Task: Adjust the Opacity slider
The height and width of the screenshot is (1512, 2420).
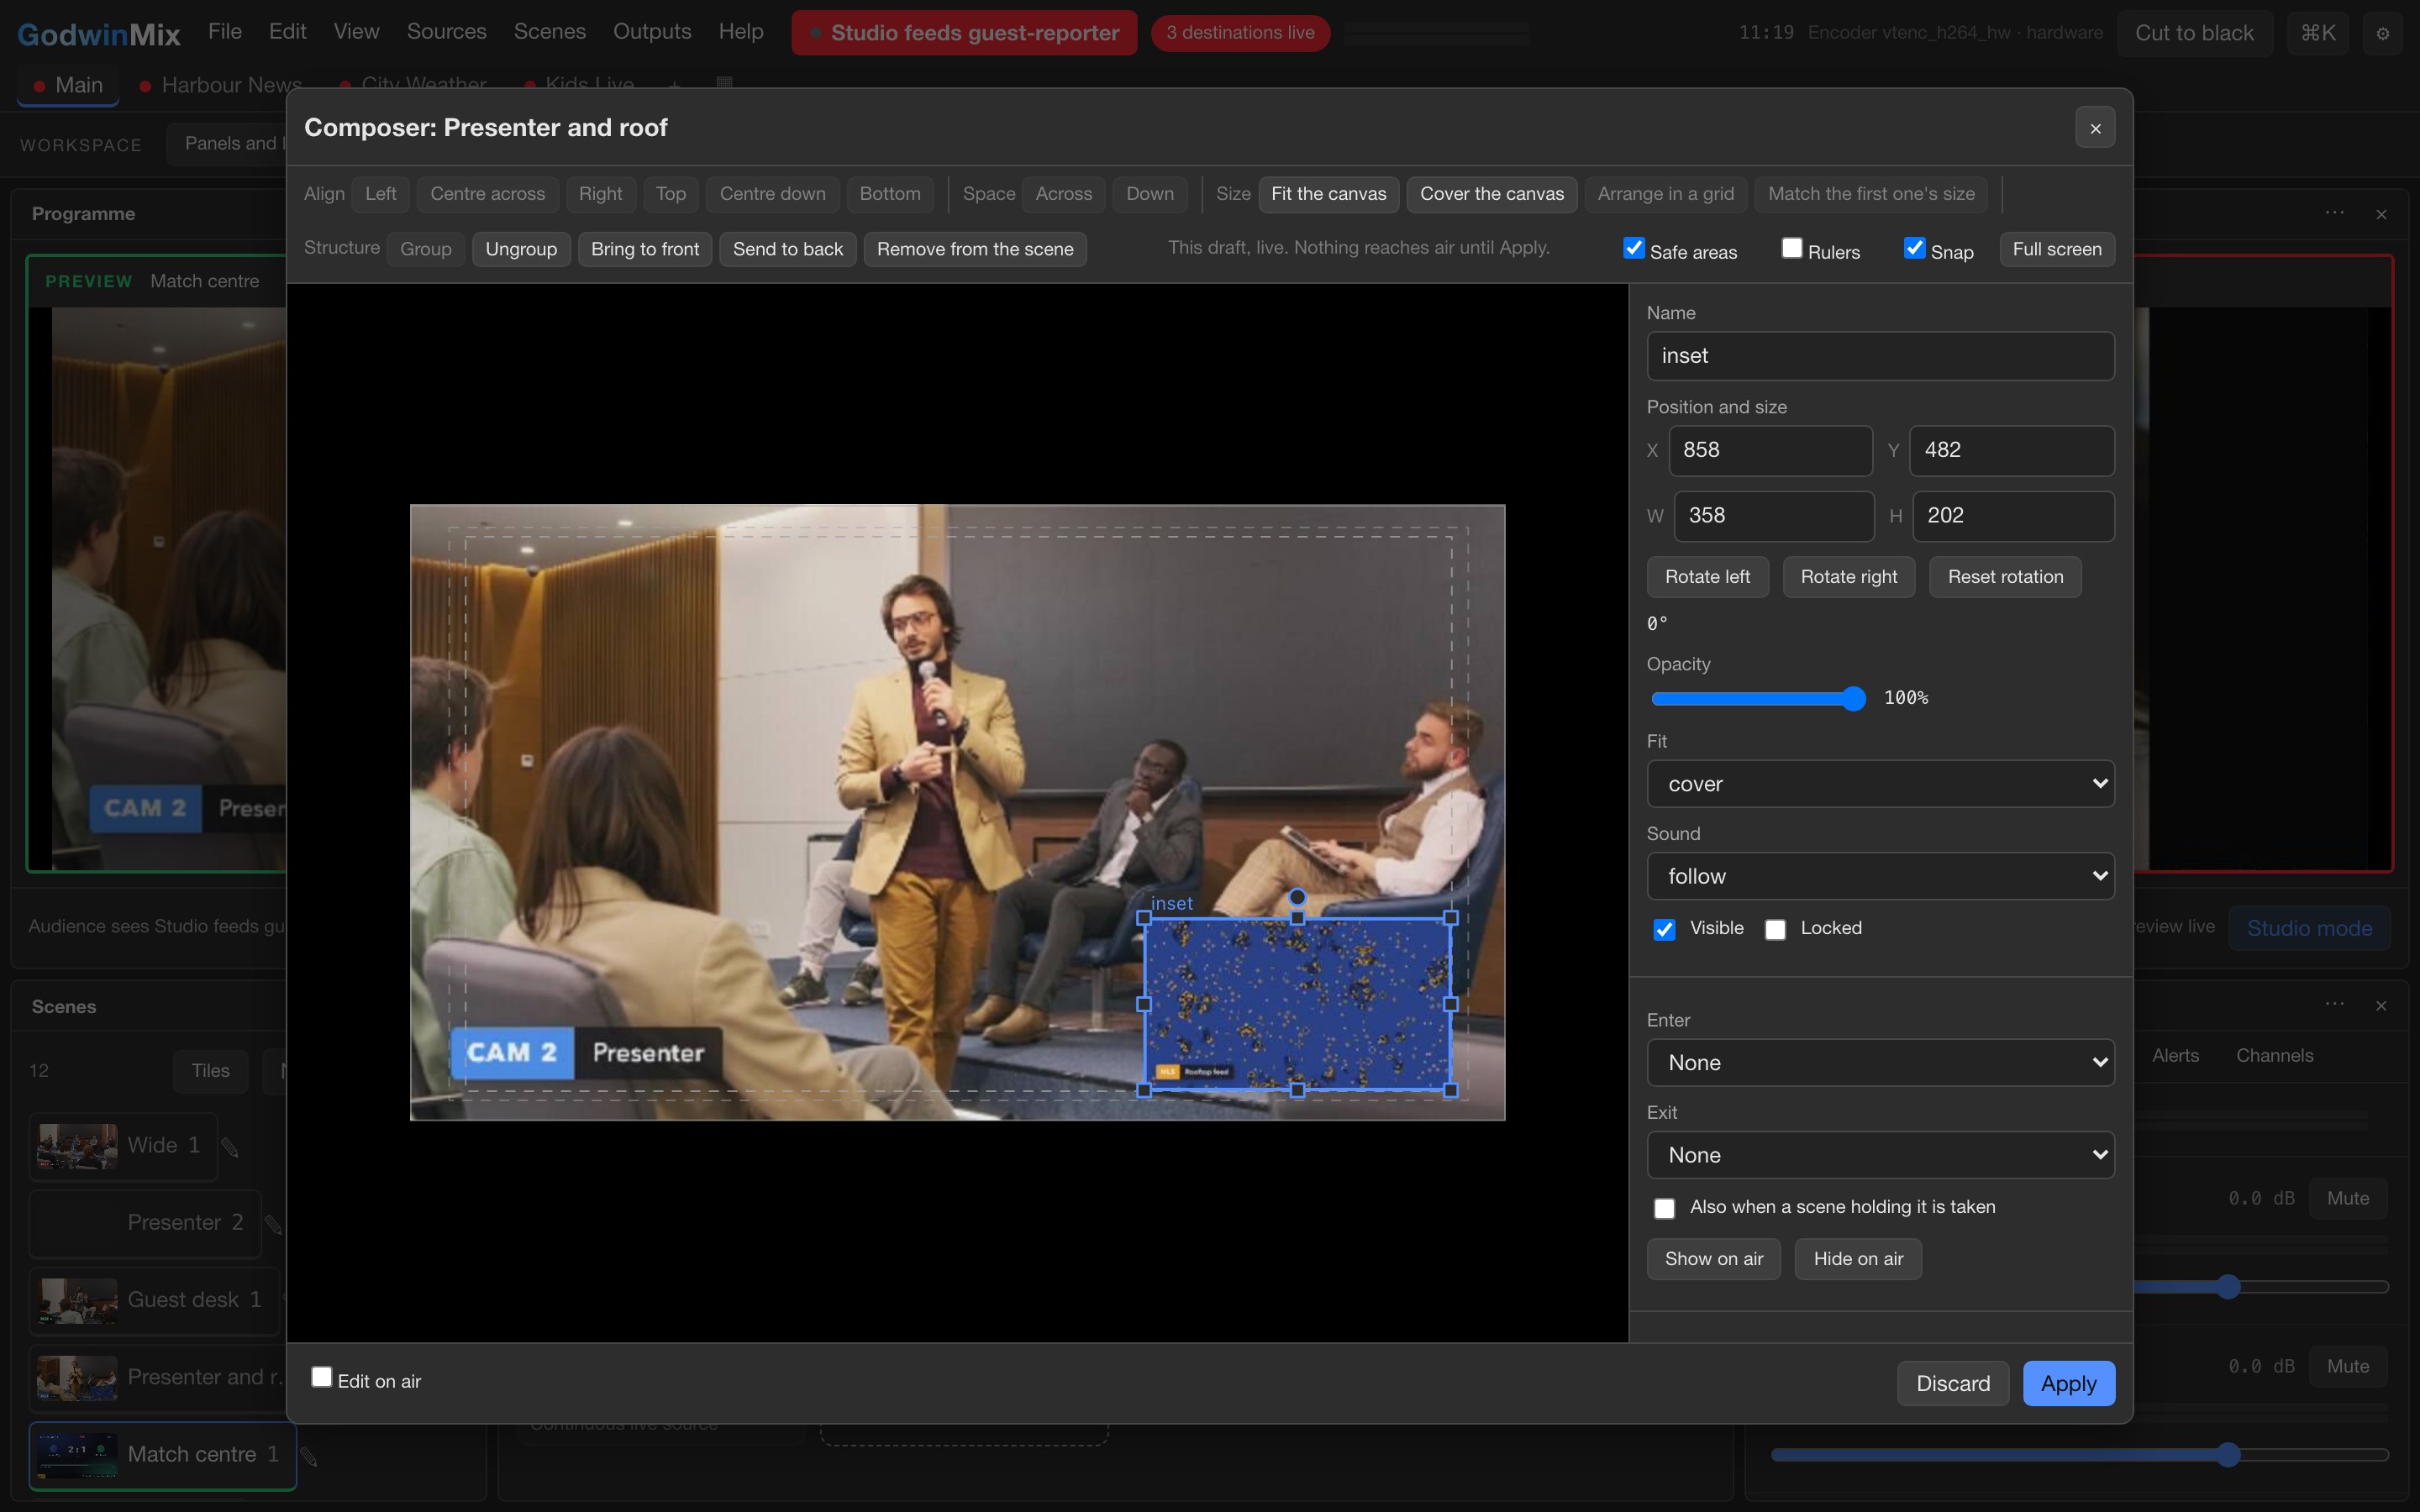Action: [x=1758, y=698]
